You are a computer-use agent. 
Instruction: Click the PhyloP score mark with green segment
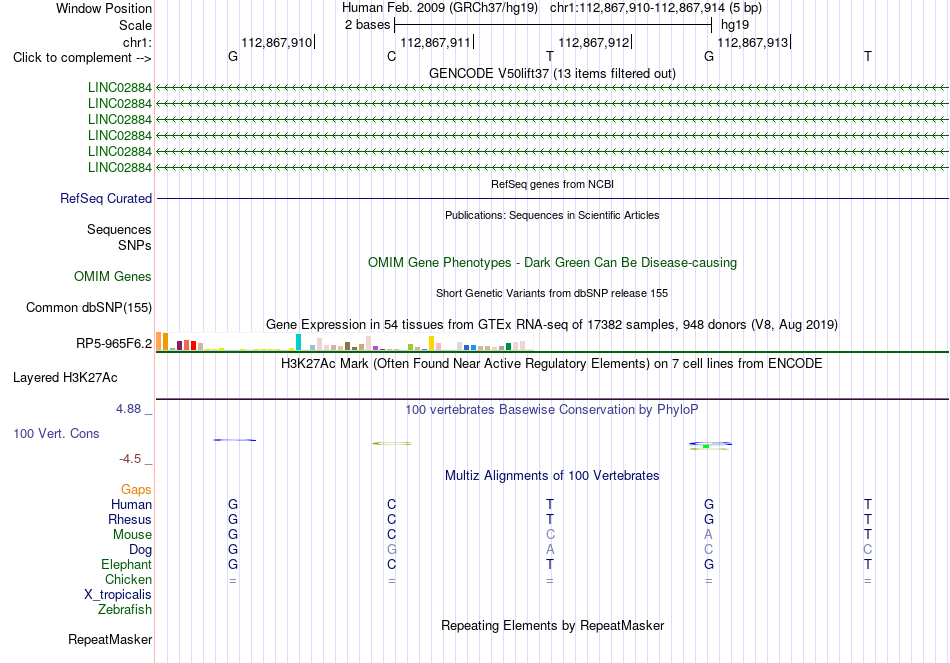(710, 446)
